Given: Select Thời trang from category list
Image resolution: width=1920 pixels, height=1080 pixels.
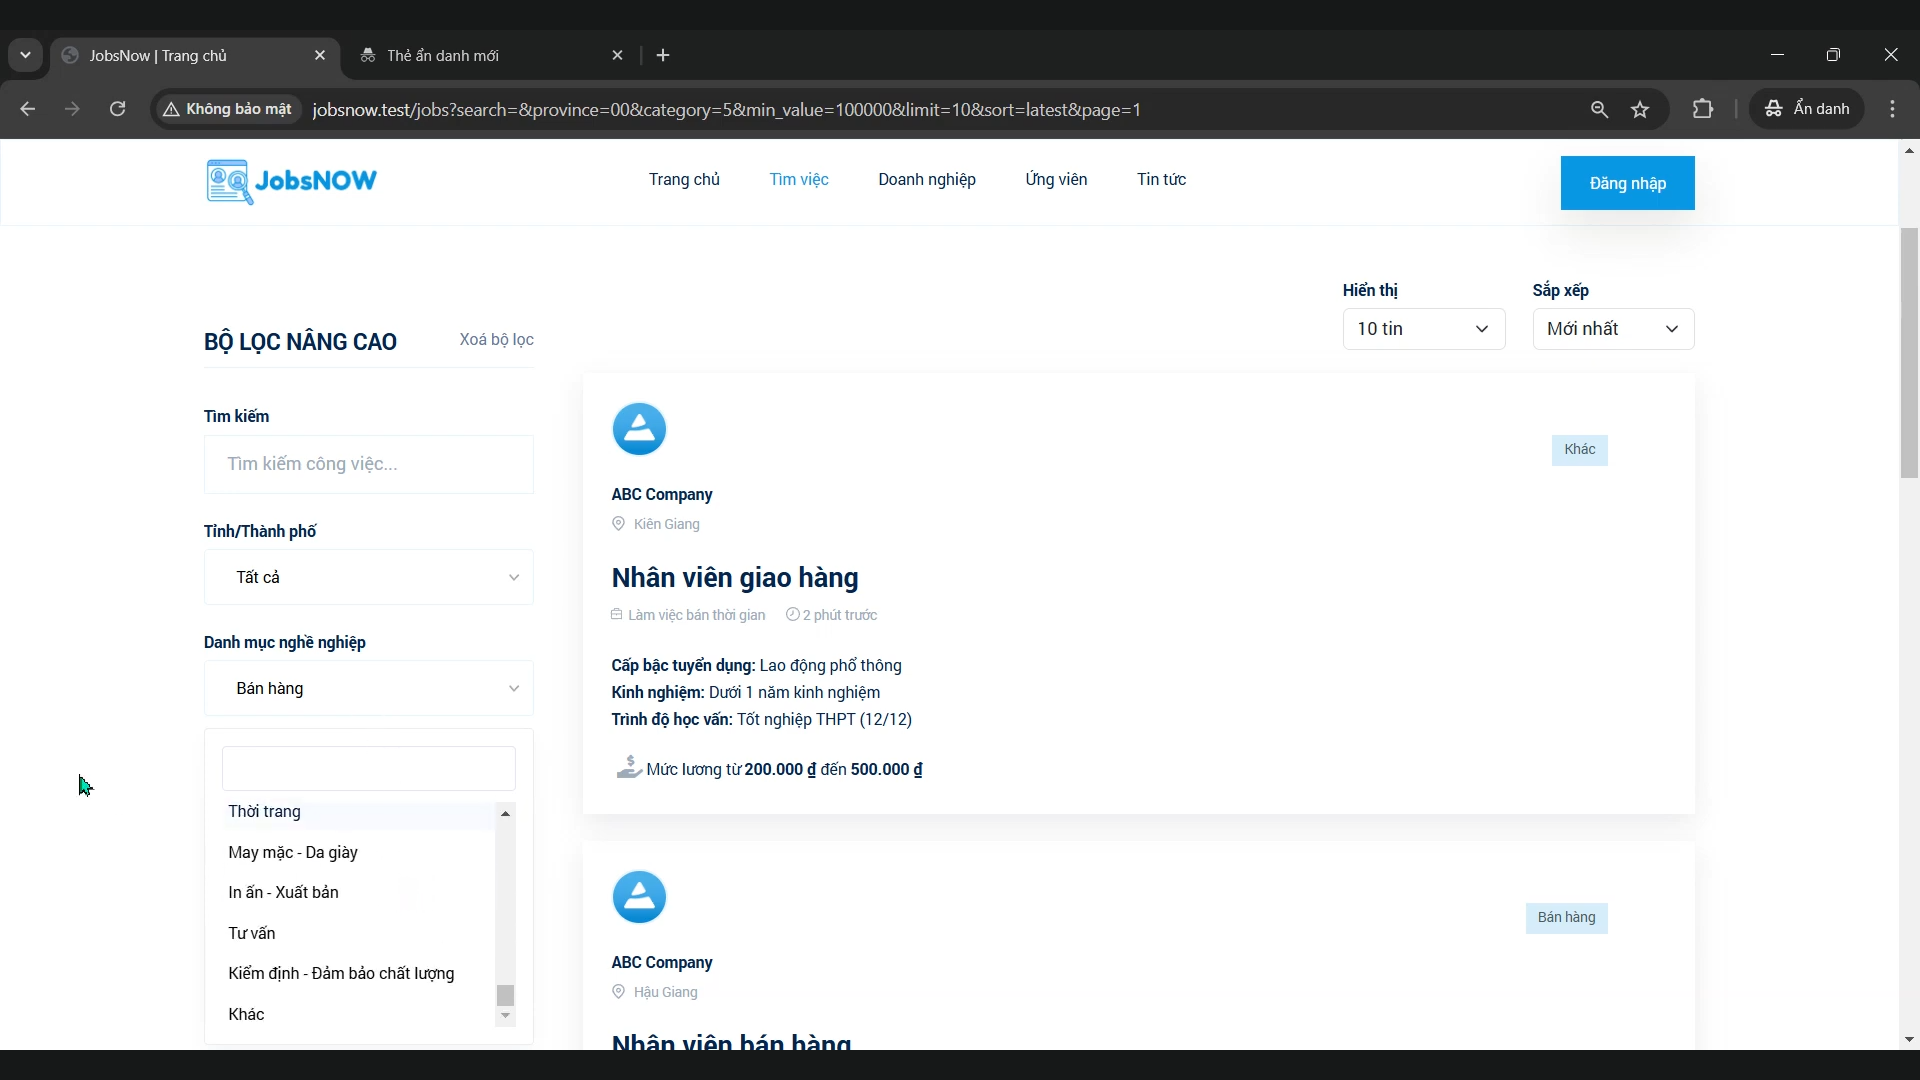Looking at the screenshot, I should pyautogui.click(x=358, y=814).
